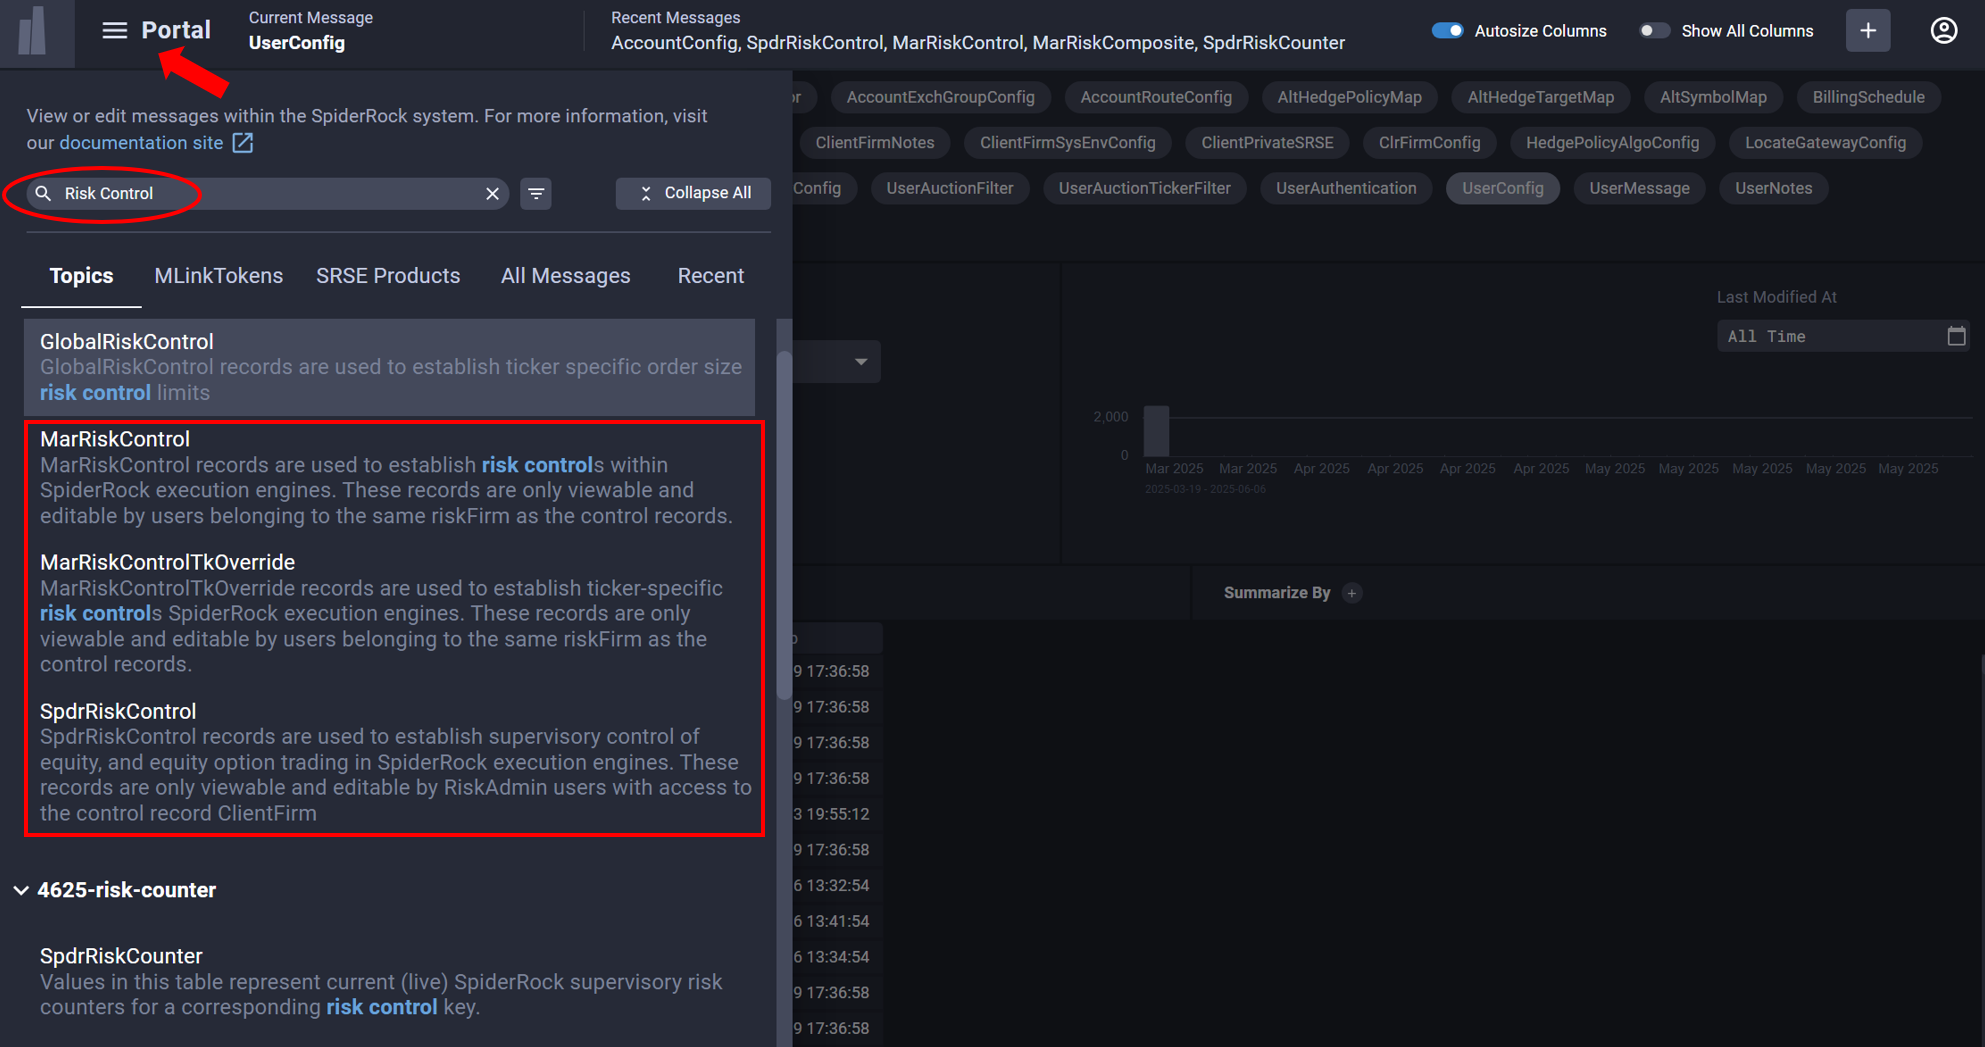Open the partially hidden dropdown arrow
The image size is (1985, 1047).
tap(860, 362)
